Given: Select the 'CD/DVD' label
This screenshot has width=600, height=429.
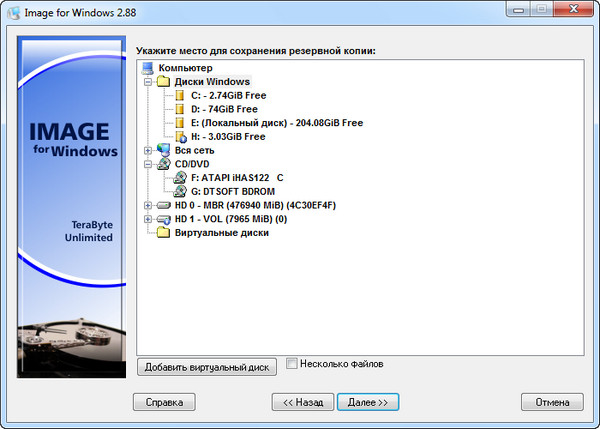Looking at the screenshot, I should (x=192, y=164).
